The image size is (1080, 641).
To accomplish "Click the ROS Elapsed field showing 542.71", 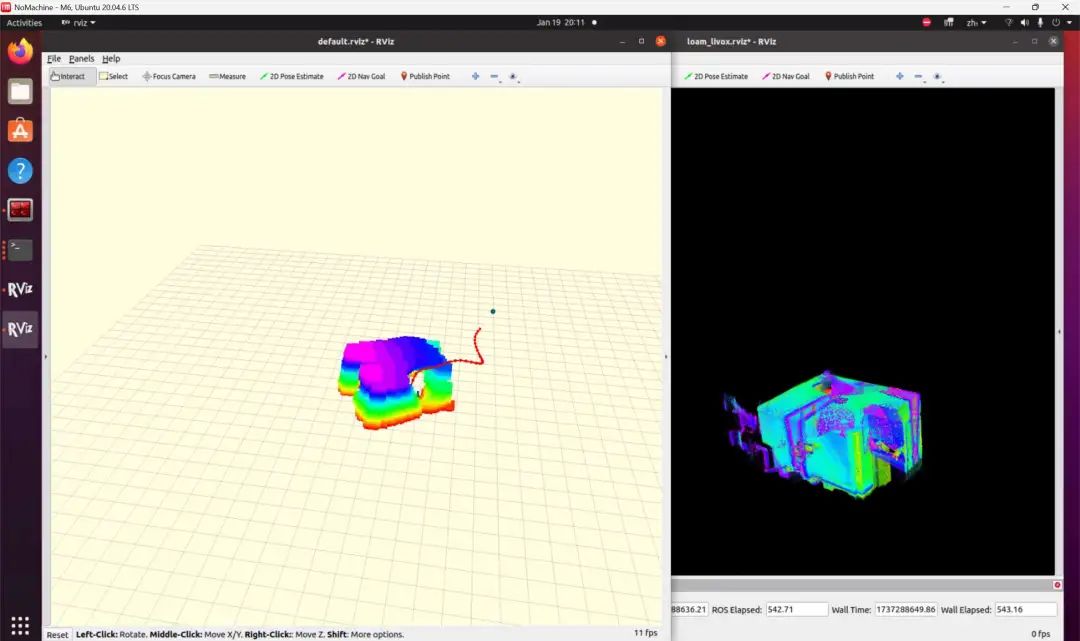I will pos(796,609).
